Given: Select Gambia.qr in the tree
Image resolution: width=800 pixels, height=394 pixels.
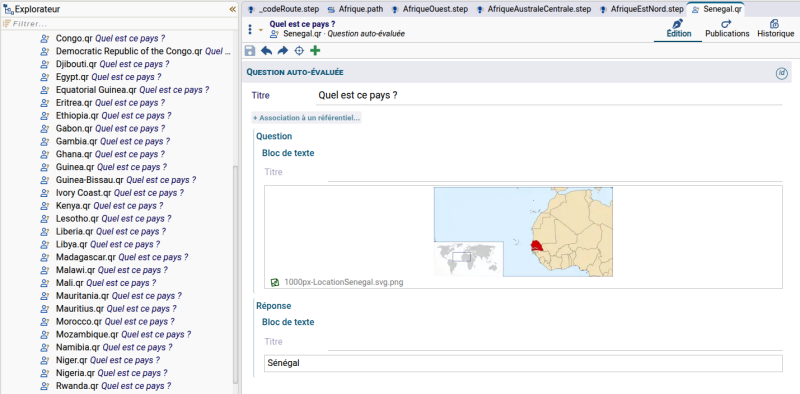Looking at the screenshot, I should coord(105,141).
